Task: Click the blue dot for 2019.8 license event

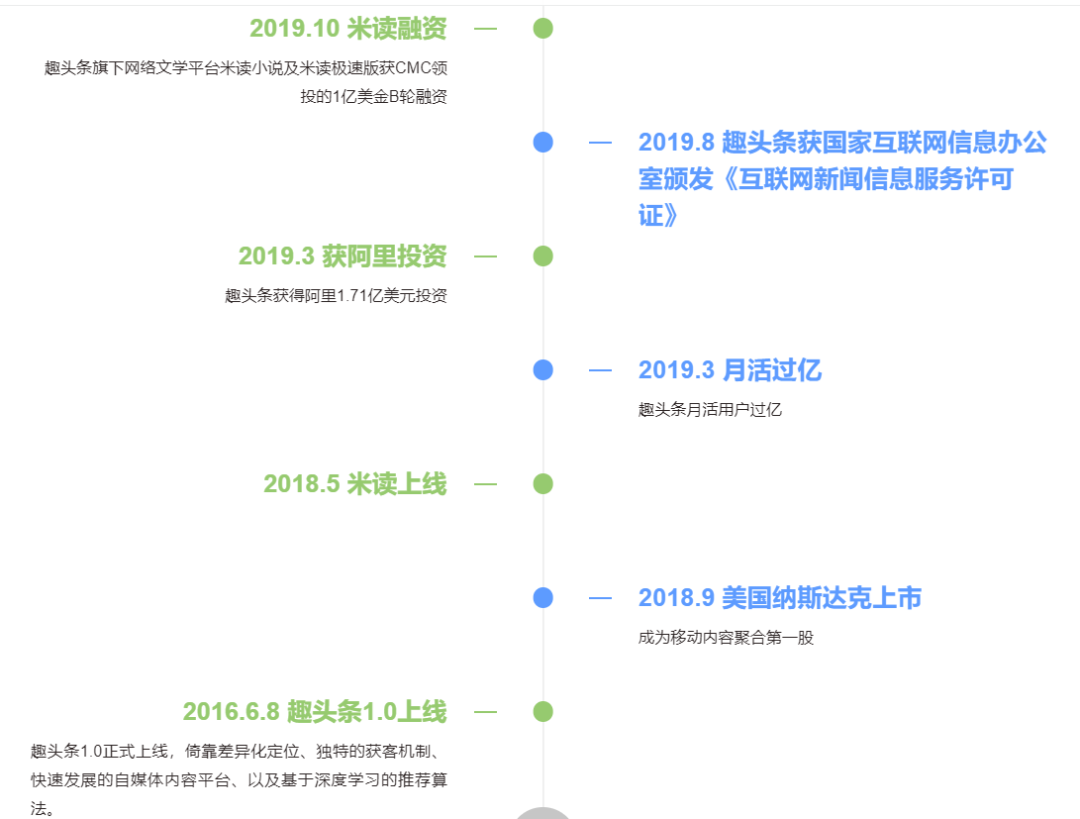Action: [543, 142]
